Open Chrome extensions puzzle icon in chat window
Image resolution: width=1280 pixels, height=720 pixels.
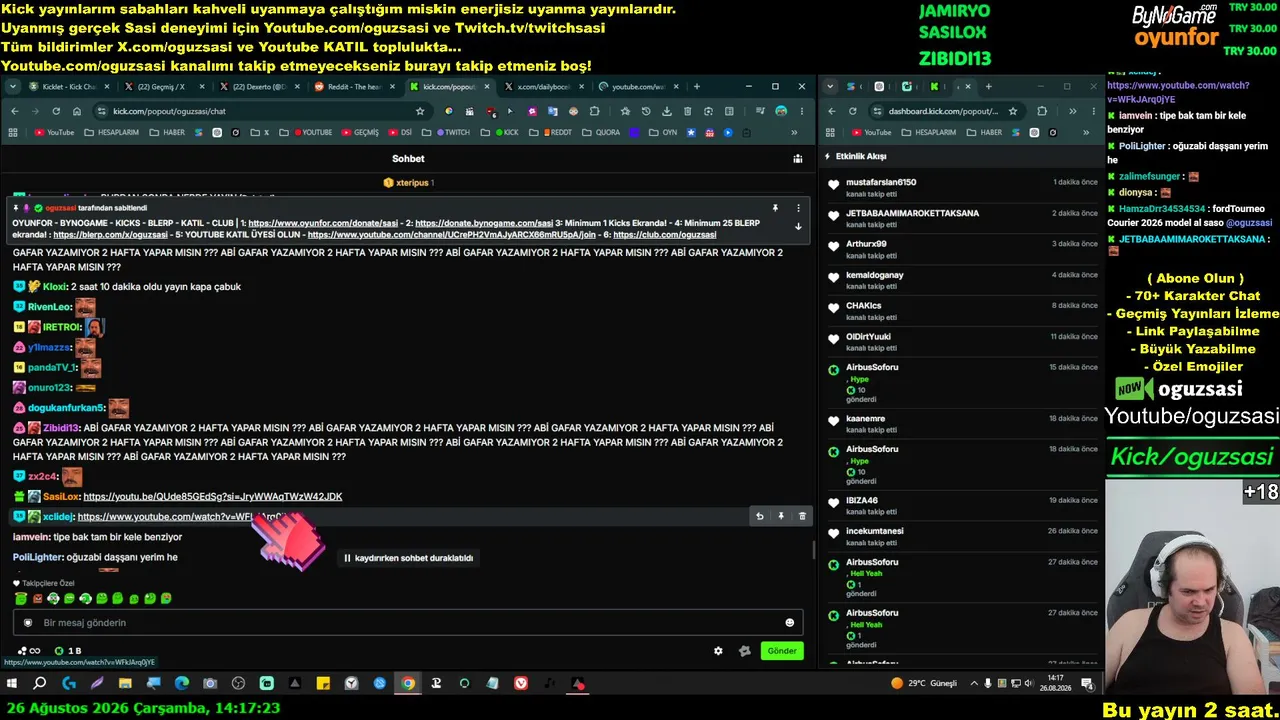tap(594, 111)
